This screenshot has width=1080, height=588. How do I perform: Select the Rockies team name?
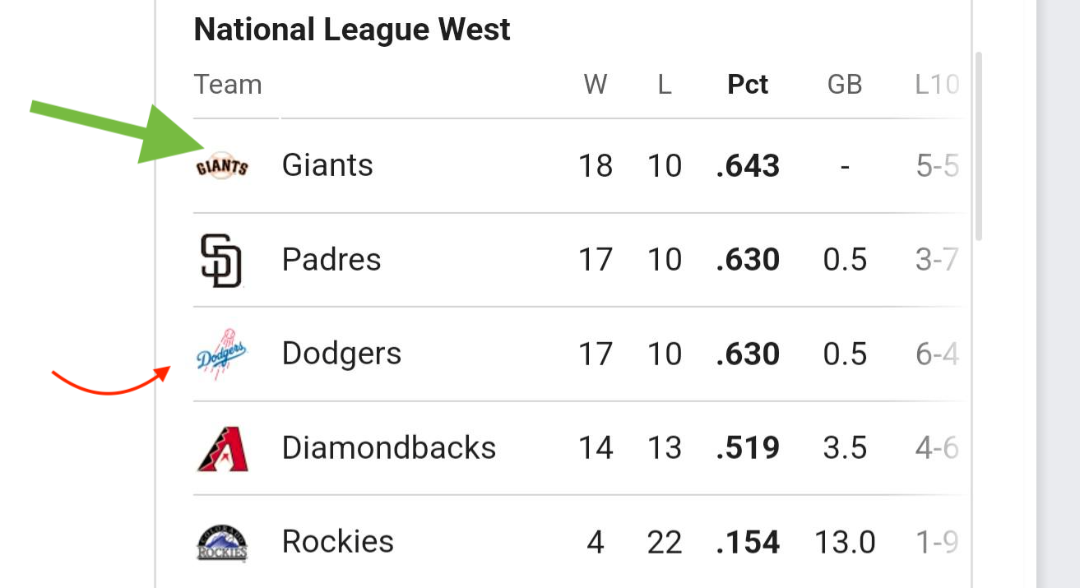[338, 542]
